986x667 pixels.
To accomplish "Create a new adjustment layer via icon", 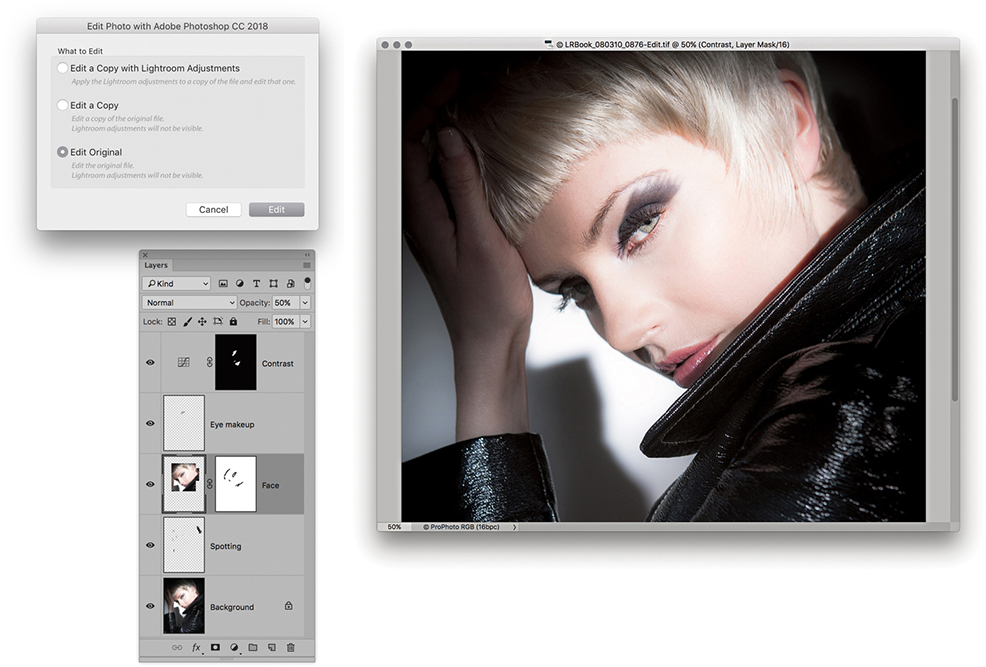I will pos(234,648).
